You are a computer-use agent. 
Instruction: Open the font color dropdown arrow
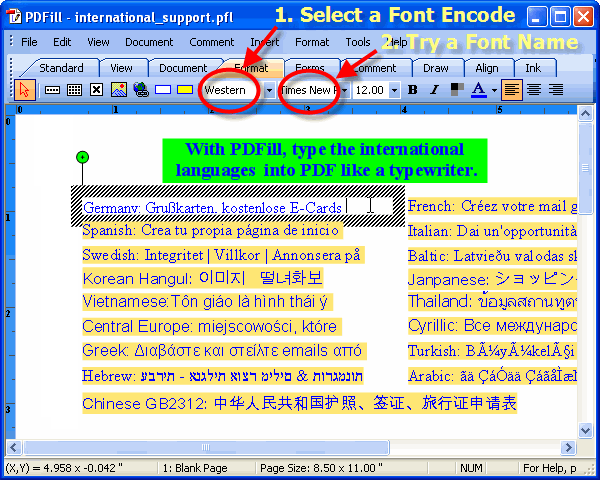tap(494, 90)
